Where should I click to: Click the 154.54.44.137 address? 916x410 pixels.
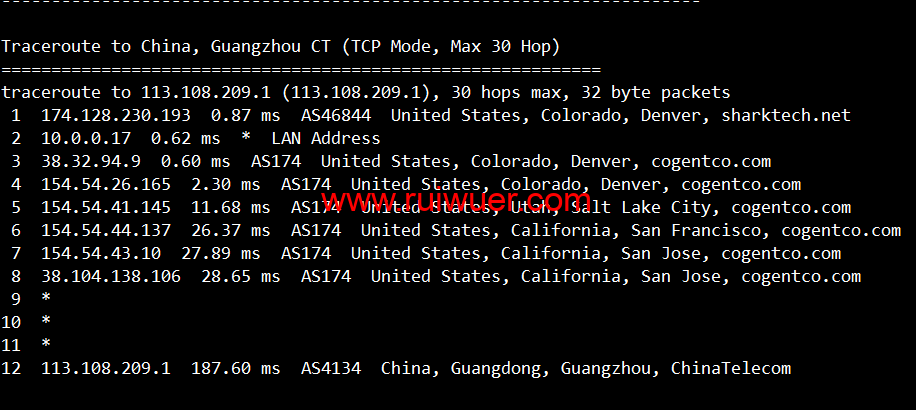106,231
